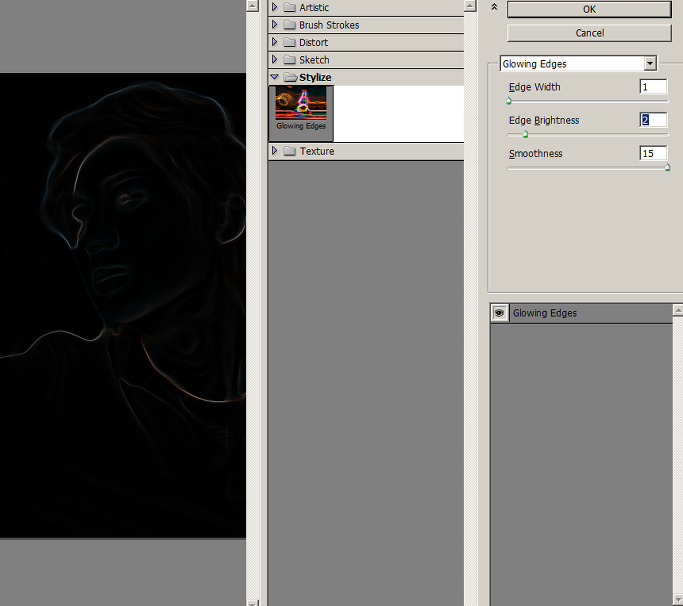Expand the Texture filter folder
The image size is (683, 606).
point(274,151)
